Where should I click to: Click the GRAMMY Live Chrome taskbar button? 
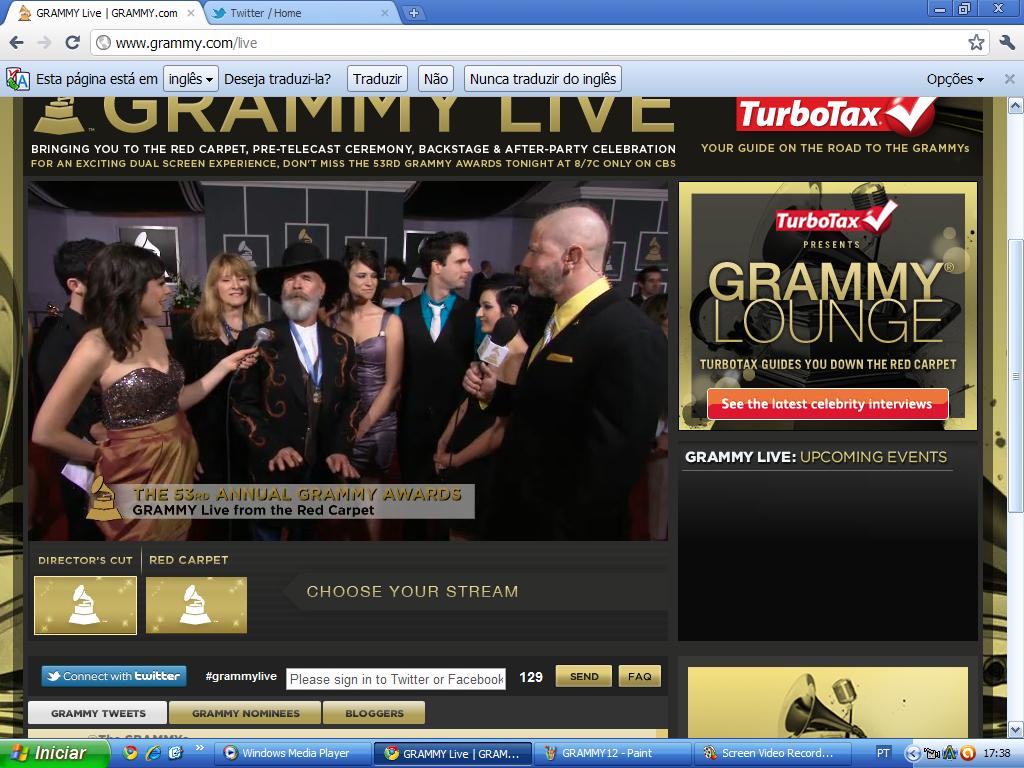coord(452,753)
